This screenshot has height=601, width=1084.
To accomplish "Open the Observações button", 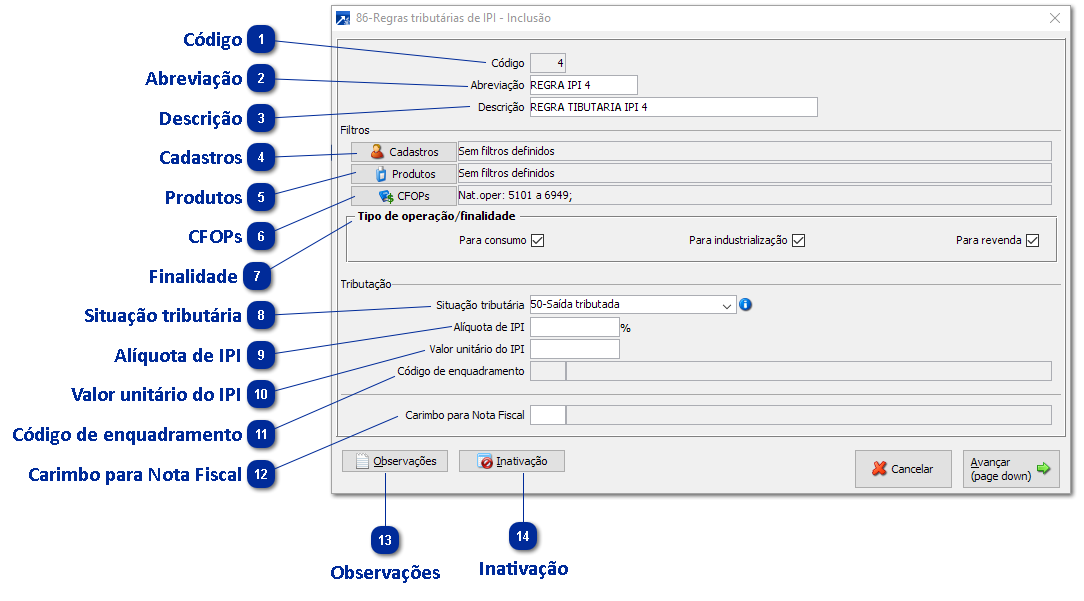I will pos(395,461).
